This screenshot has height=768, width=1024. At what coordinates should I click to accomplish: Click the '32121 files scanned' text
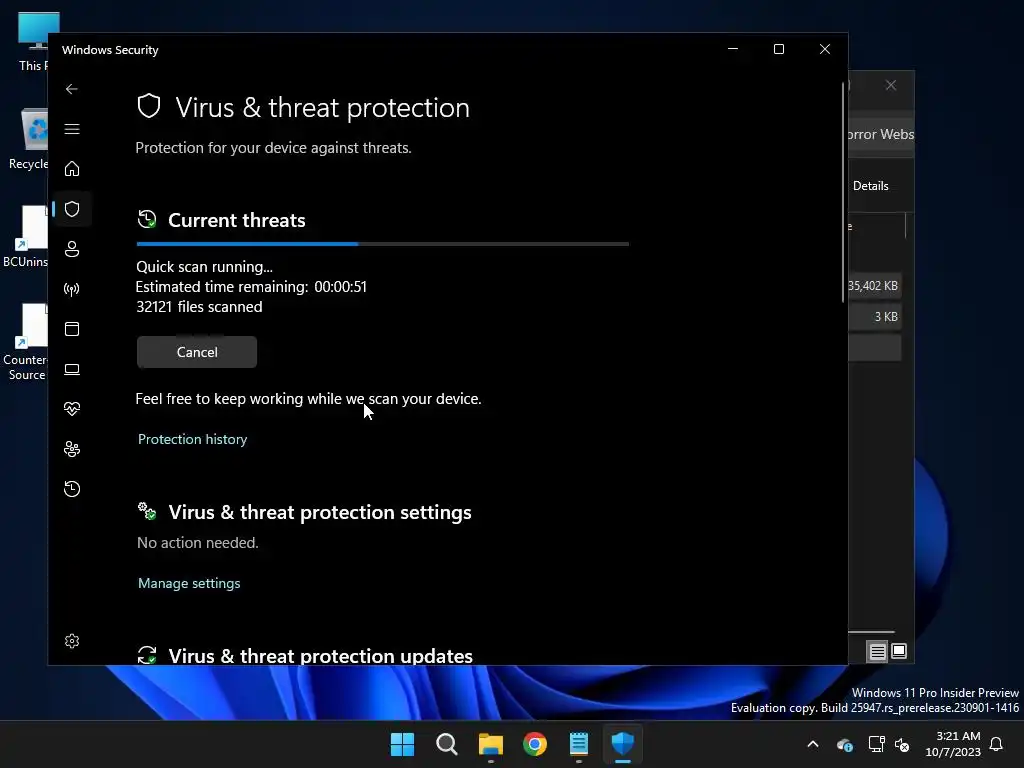pyautogui.click(x=199, y=307)
